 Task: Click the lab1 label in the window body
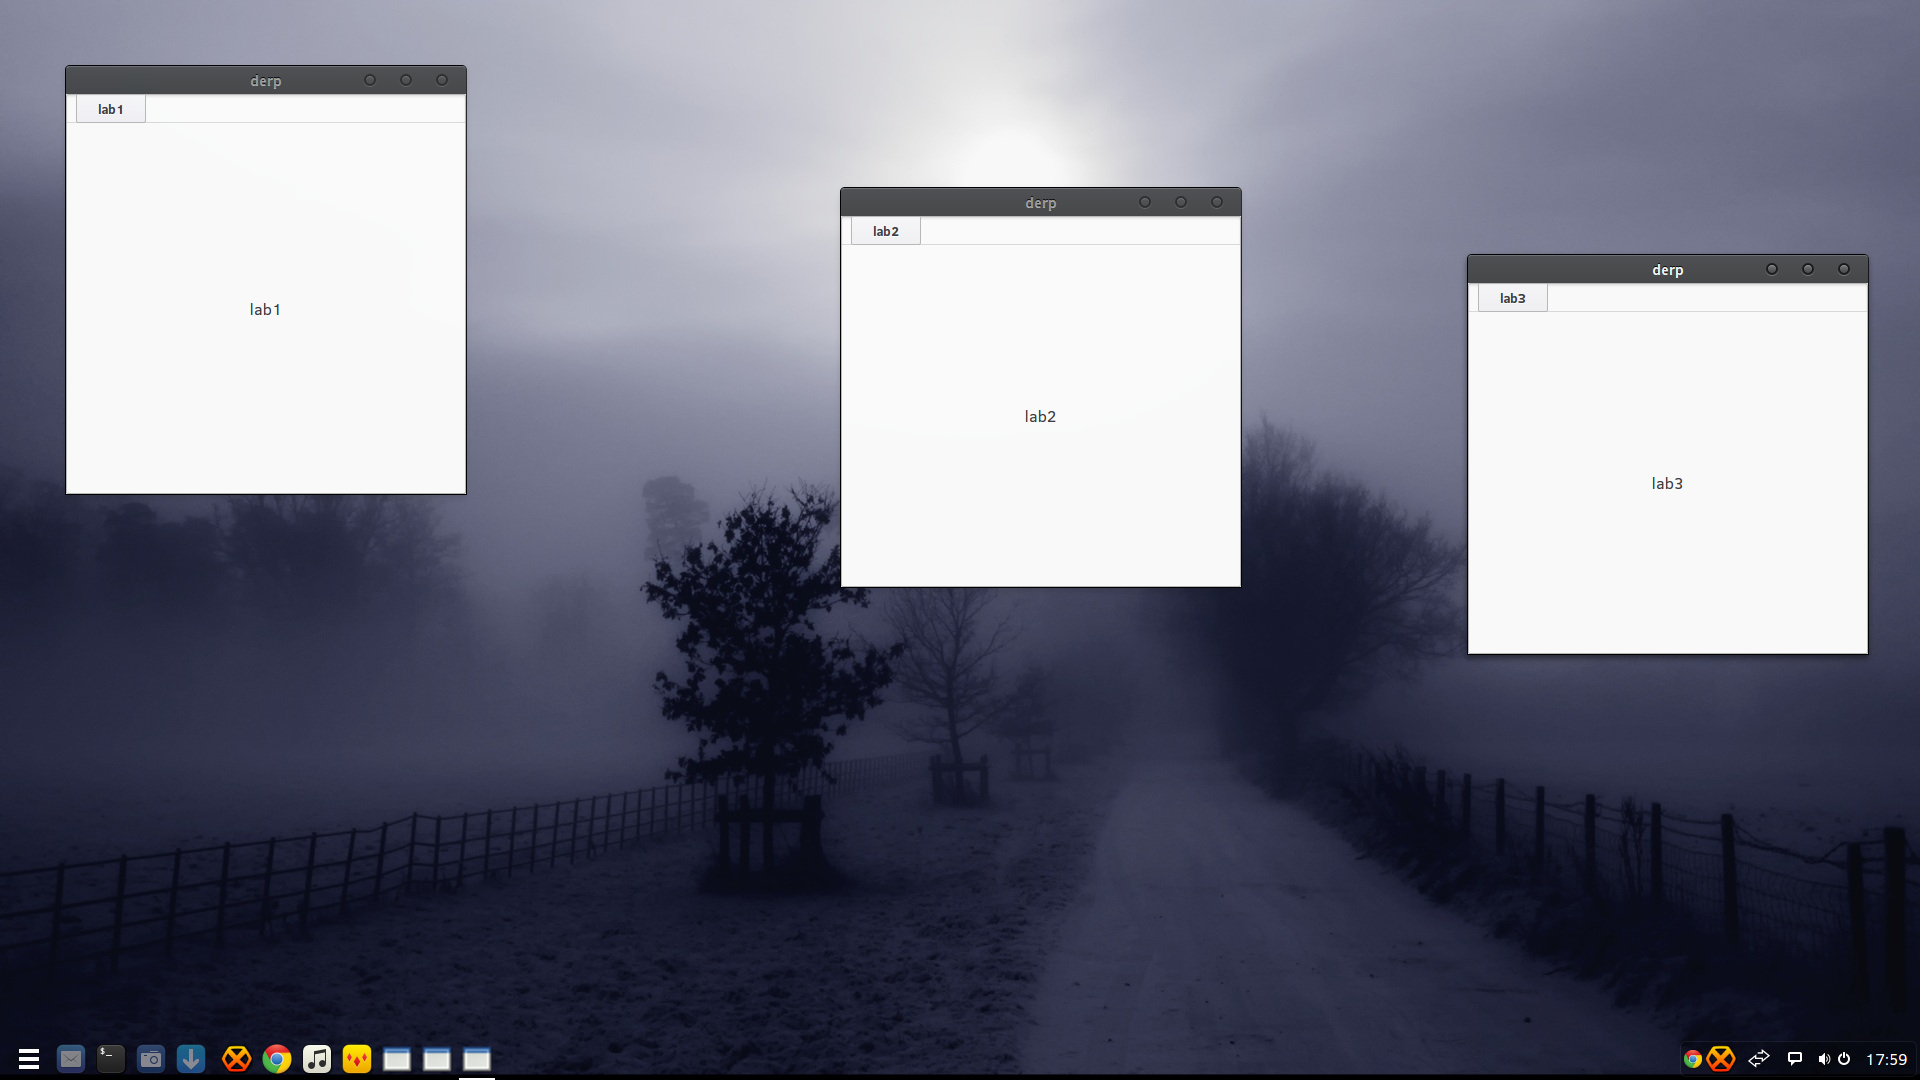(265, 309)
